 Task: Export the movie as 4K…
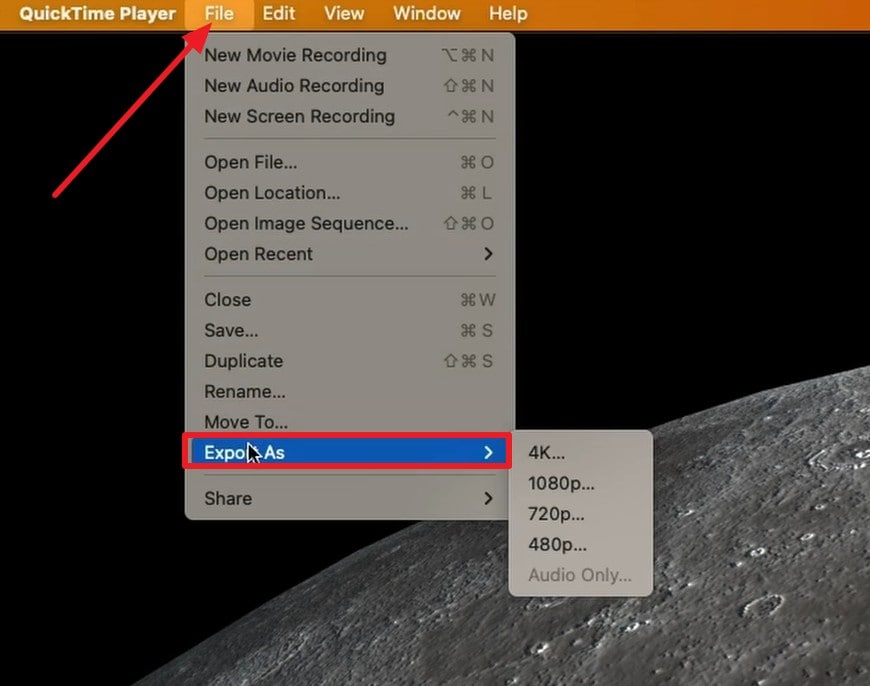click(580, 453)
